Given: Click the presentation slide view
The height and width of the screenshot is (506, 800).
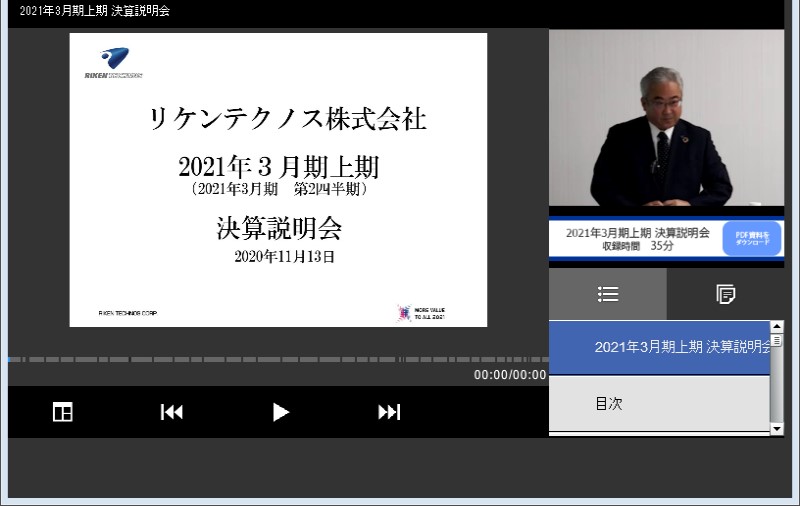Looking at the screenshot, I should pyautogui.click(x=278, y=180).
